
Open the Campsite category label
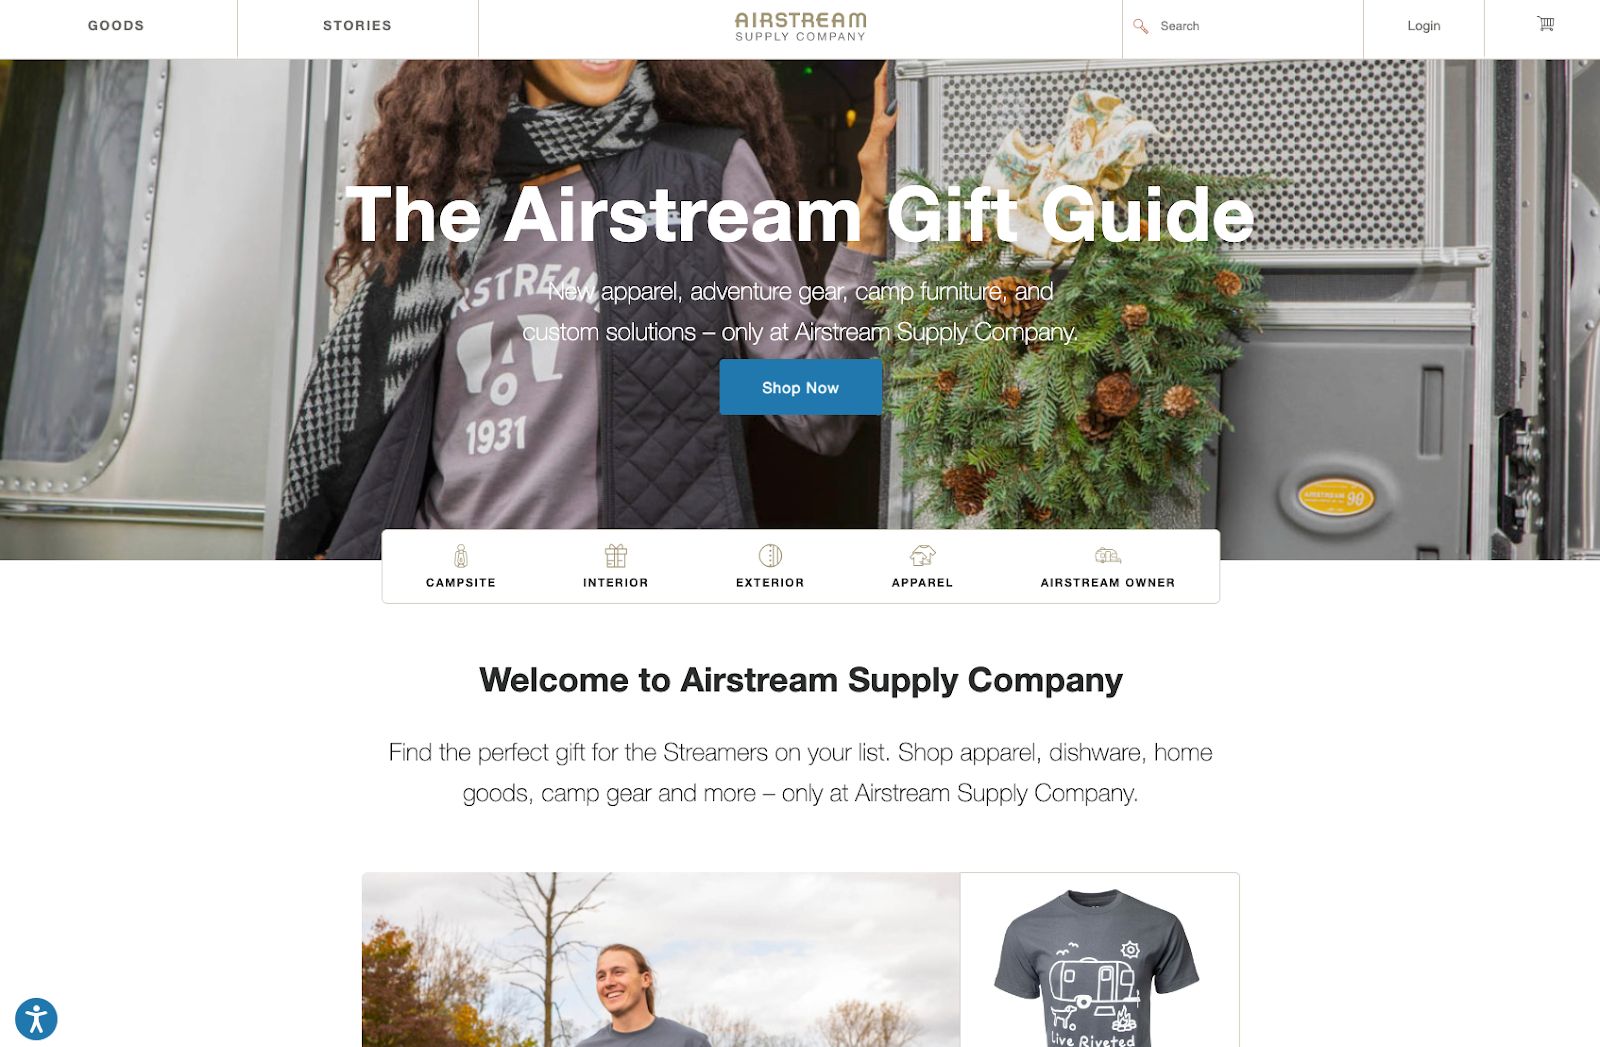pos(461,583)
